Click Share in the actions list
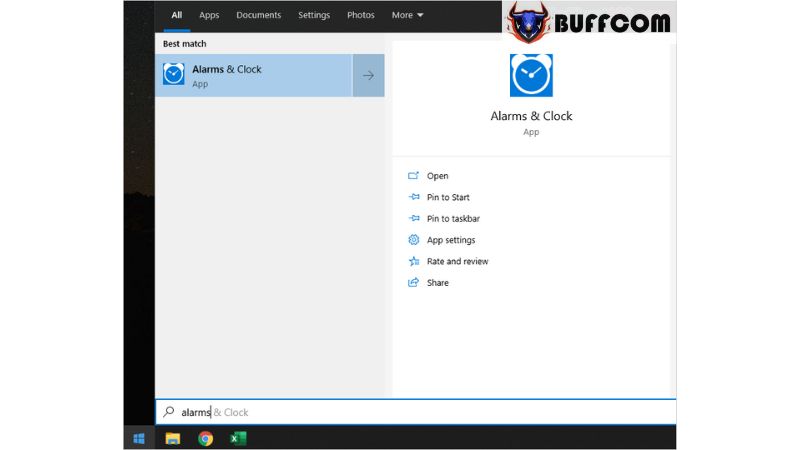Screen dimensions: 800x450 [x=437, y=283]
